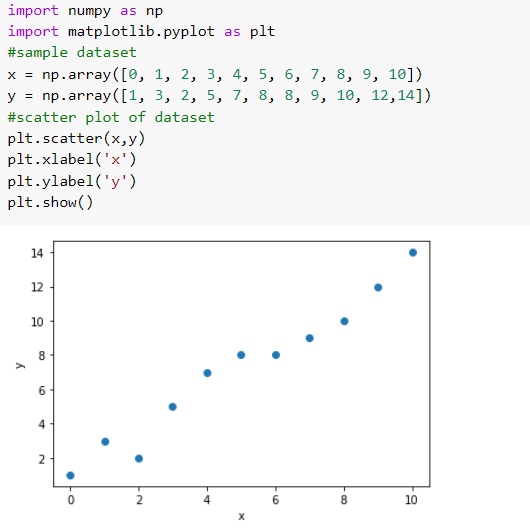Place cursor in the 'y = np.array' line
Viewport: 530px width, 530px height.
219,96
